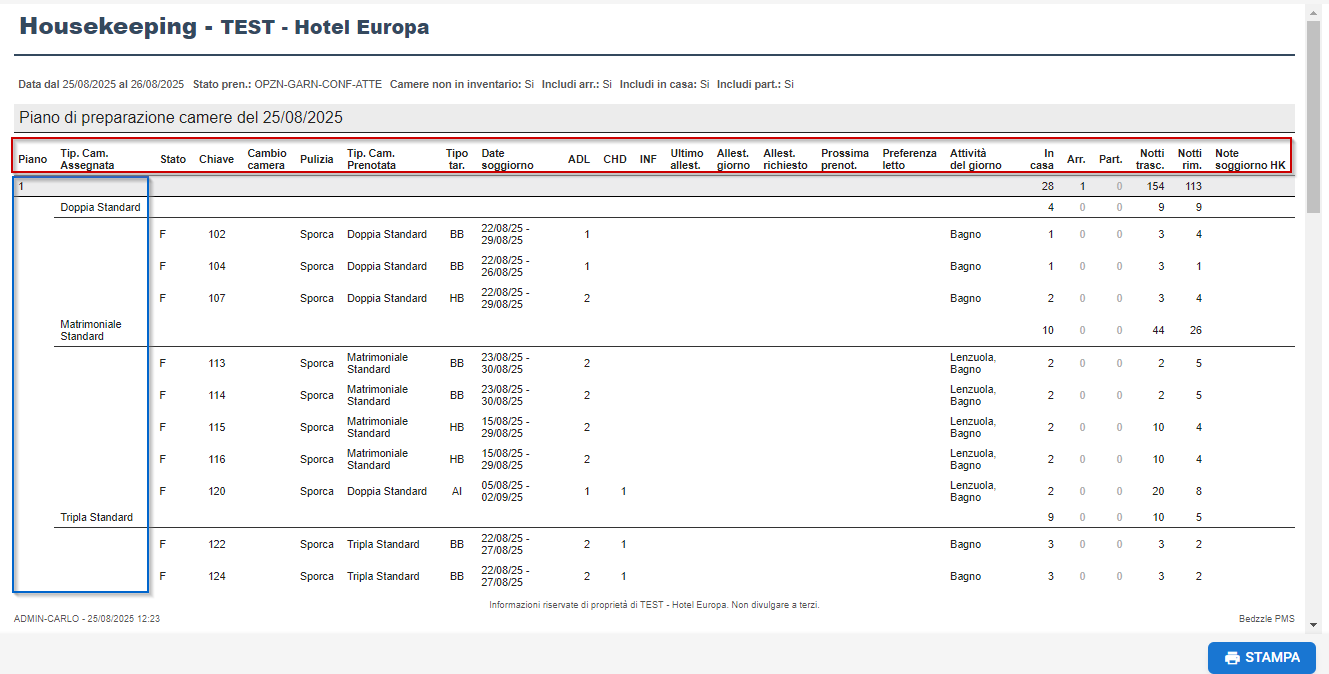
Task: Click the Attività del giorno column header
Action: 975,159
